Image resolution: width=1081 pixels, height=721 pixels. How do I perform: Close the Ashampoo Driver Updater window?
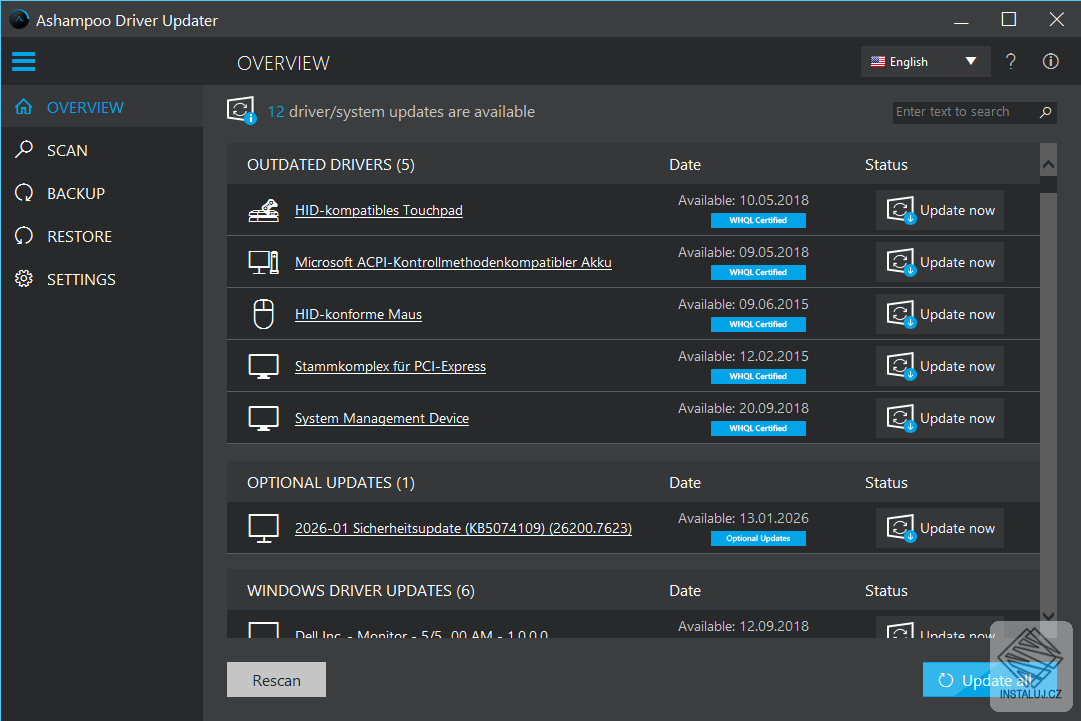[x=1056, y=19]
